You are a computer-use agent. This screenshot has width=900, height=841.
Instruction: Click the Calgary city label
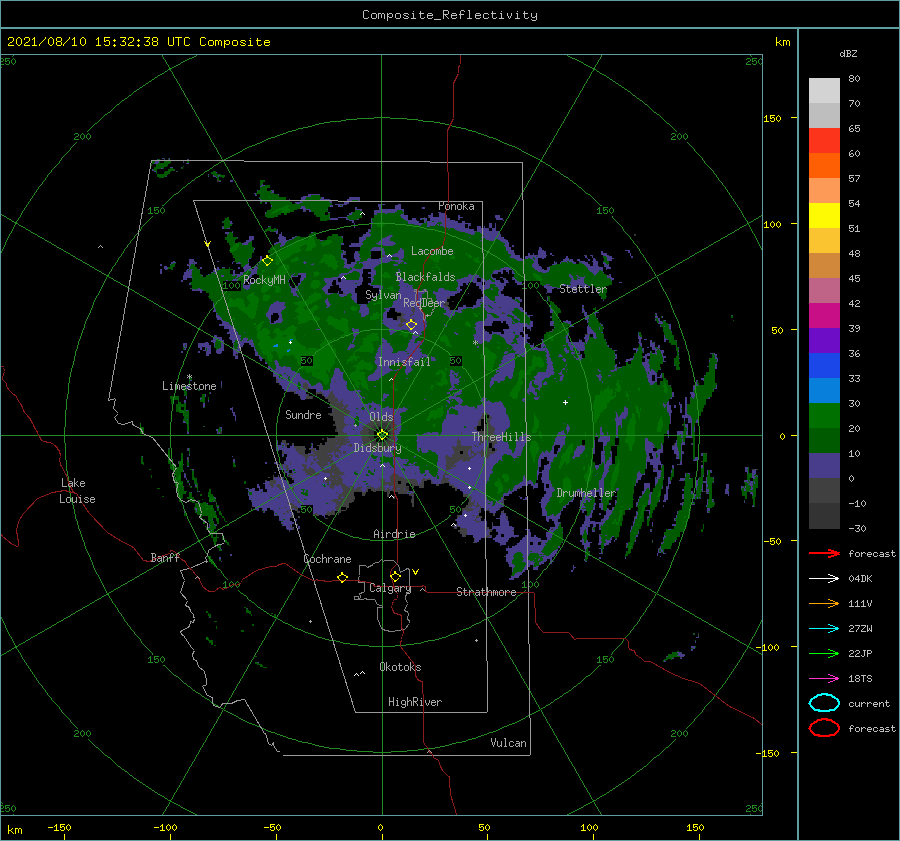tap(390, 588)
